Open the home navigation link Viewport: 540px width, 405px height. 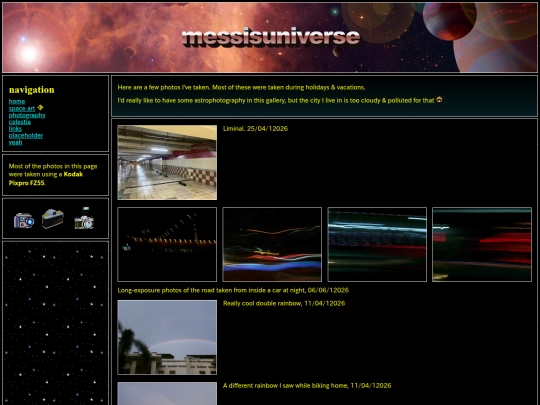[17, 102]
